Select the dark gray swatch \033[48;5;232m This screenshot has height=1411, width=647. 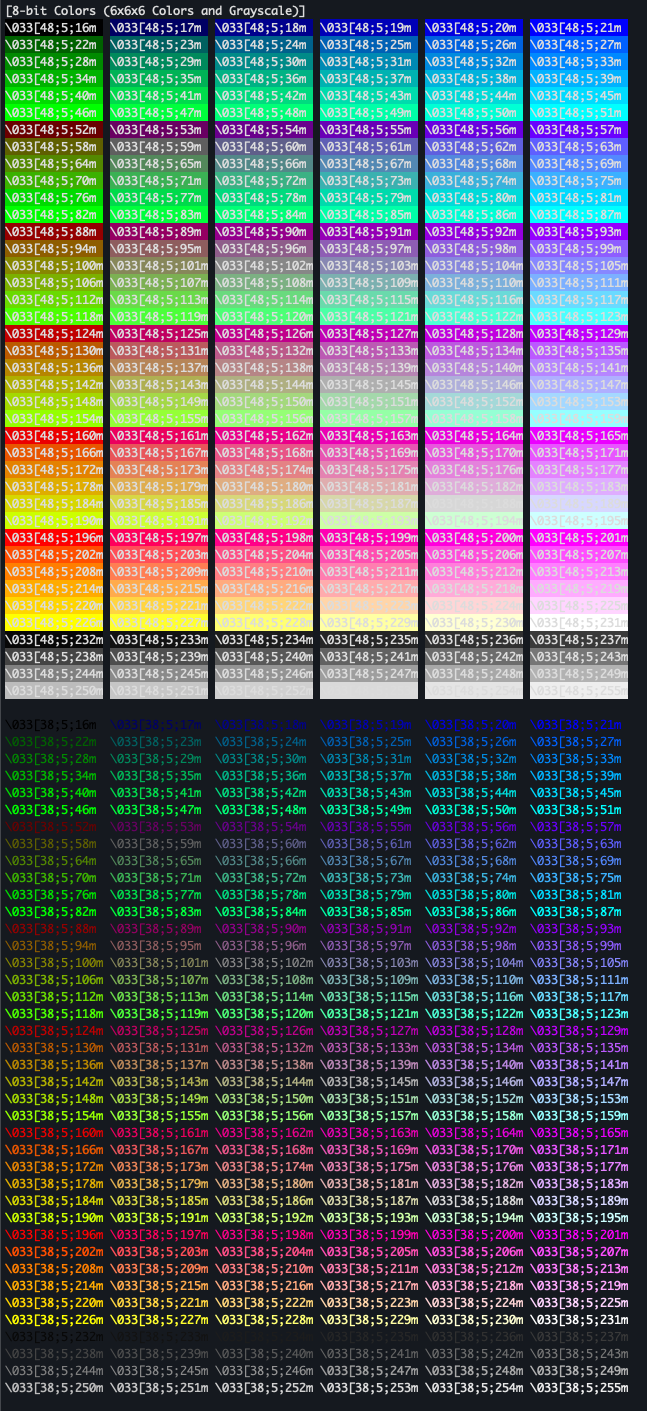(x=54, y=640)
